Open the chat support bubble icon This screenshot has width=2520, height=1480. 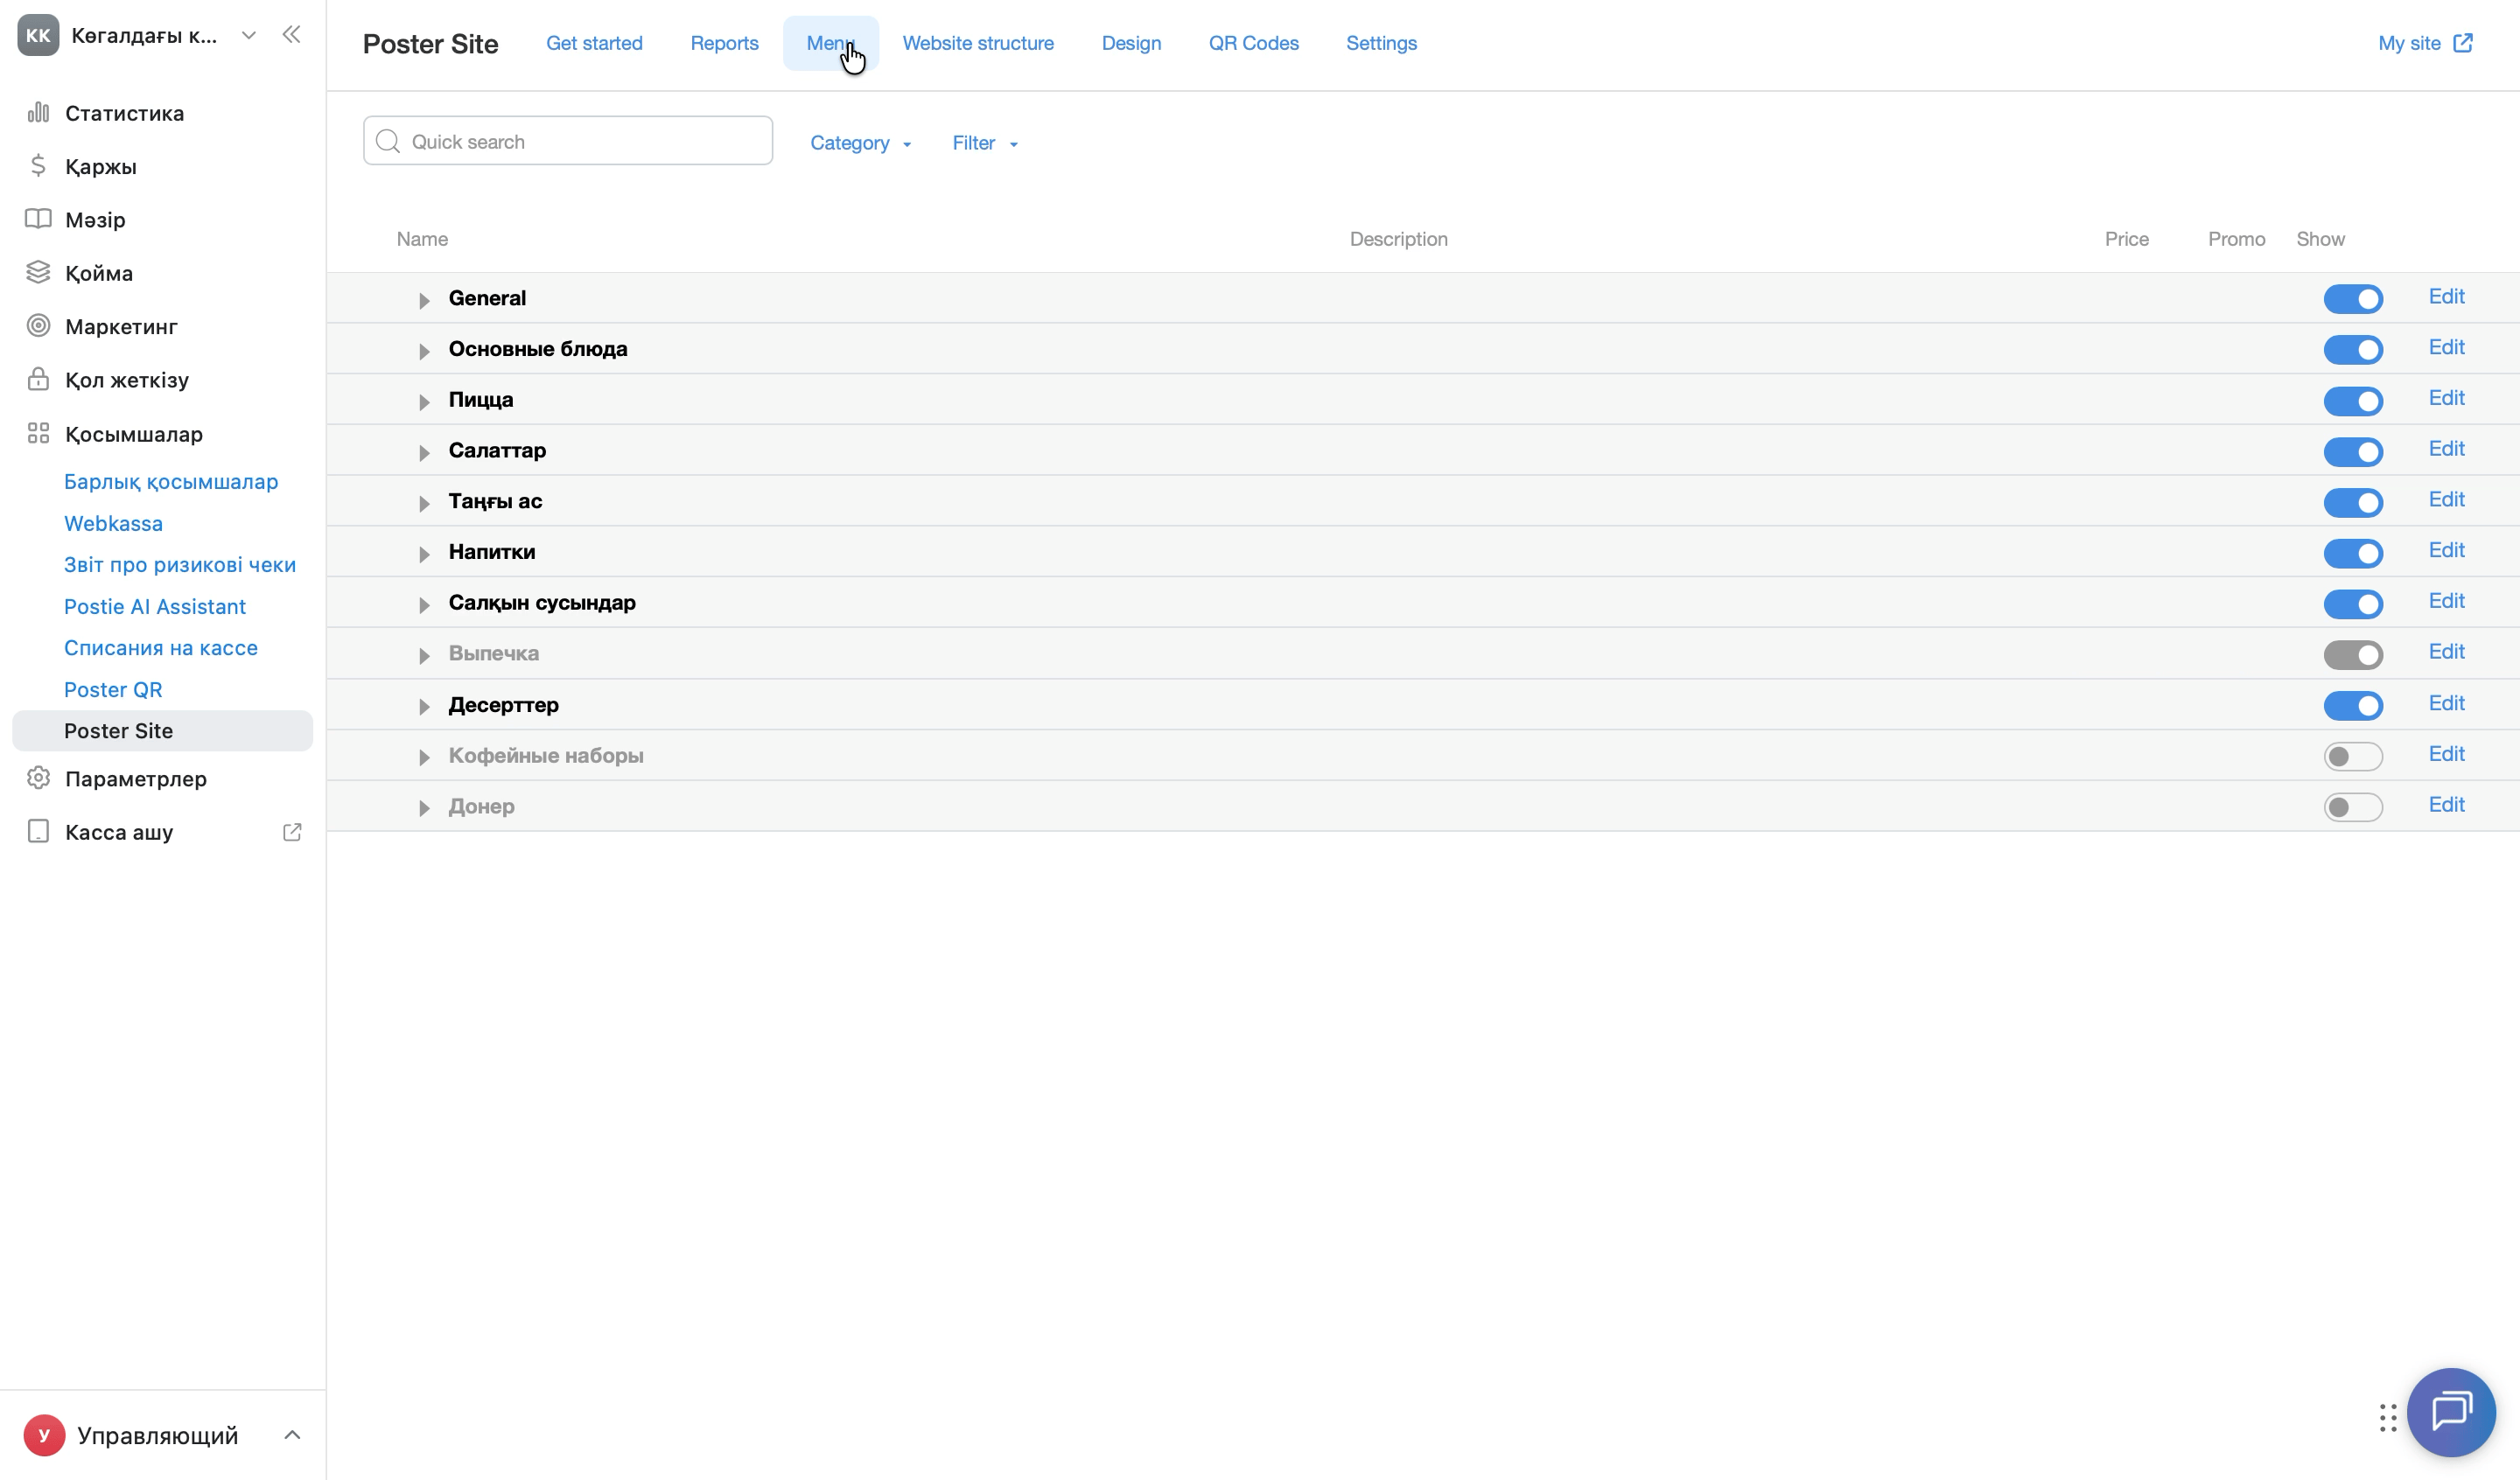[x=2451, y=1412]
